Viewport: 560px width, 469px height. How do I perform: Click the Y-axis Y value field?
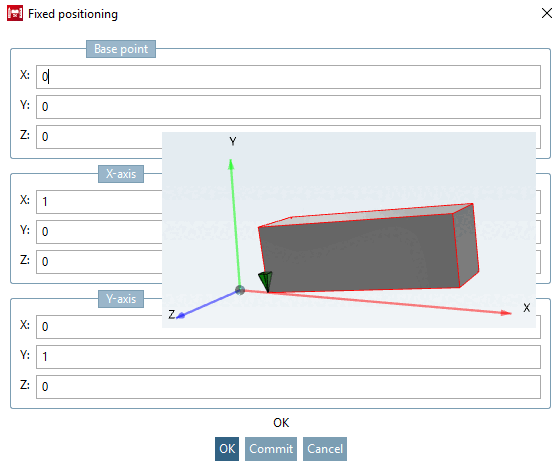coord(288,357)
